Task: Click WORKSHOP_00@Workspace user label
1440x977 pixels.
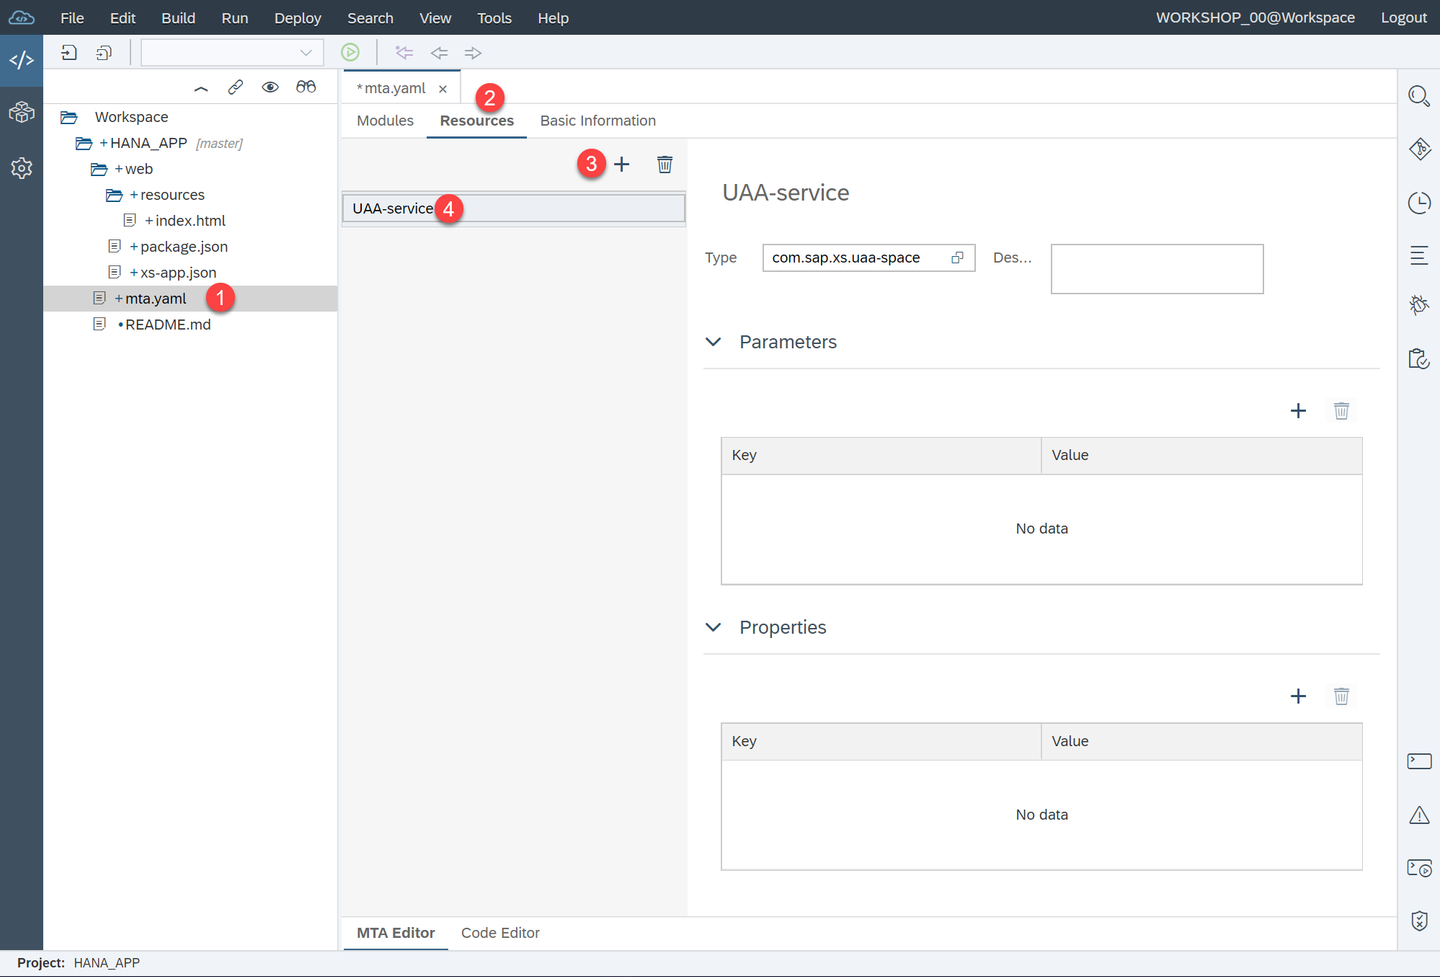Action: point(1255,18)
